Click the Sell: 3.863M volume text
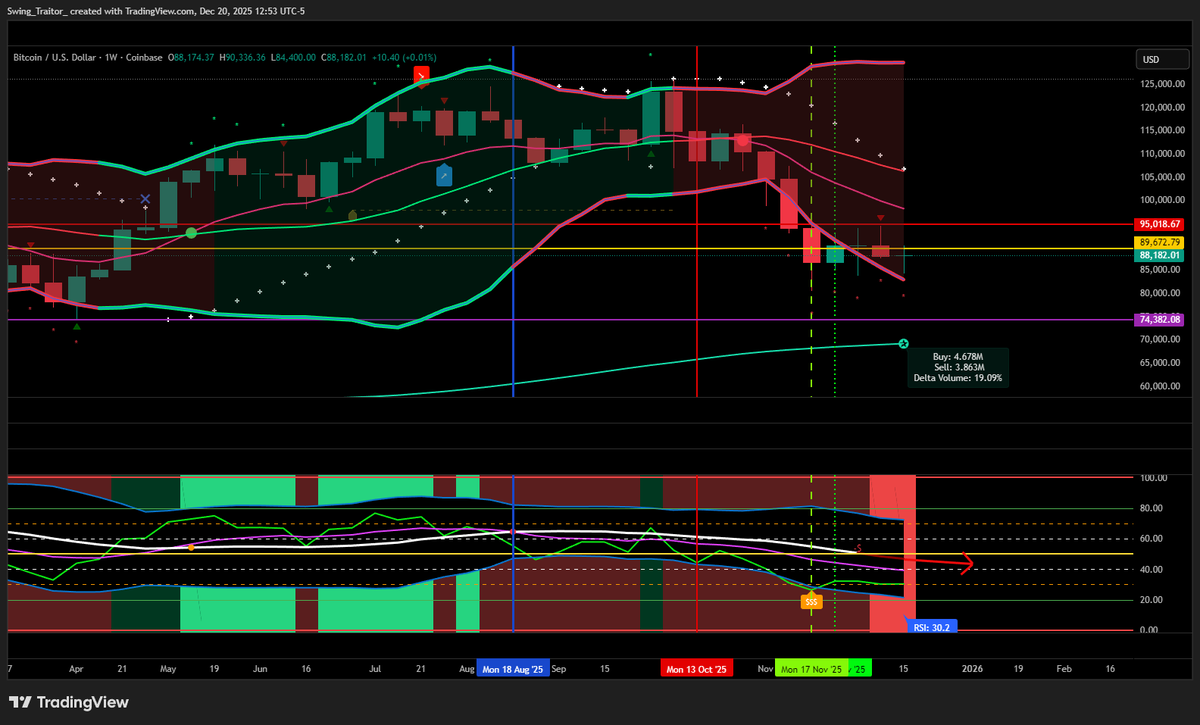This screenshot has width=1200, height=725. point(957,367)
